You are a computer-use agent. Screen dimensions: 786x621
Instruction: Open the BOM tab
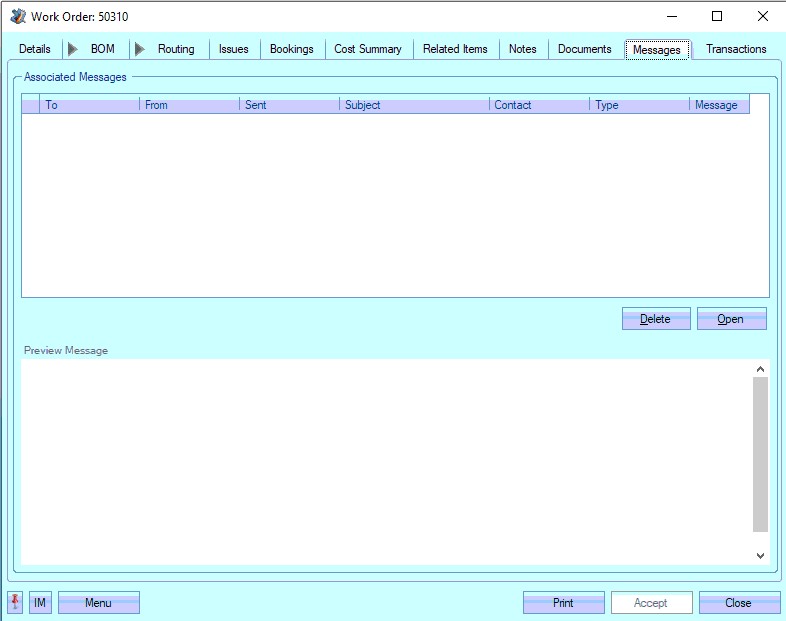point(103,49)
